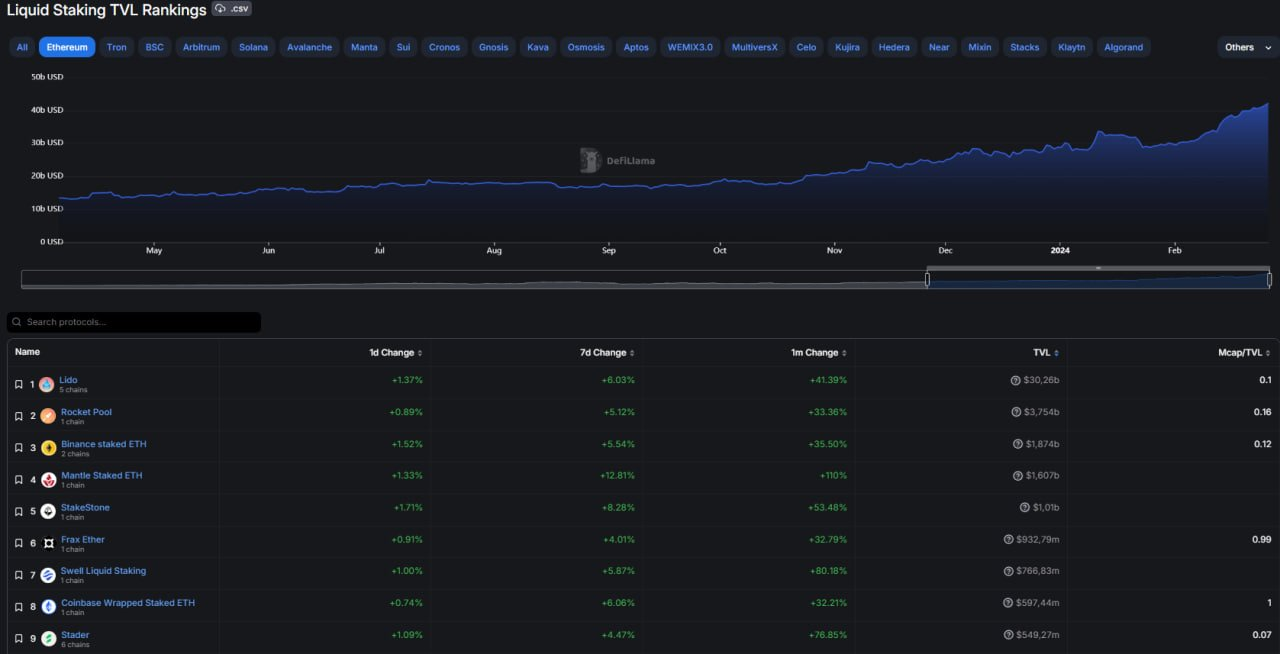Choose the Near chain filter
Image resolution: width=1280 pixels, height=654 pixels.
pyautogui.click(x=939, y=47)
